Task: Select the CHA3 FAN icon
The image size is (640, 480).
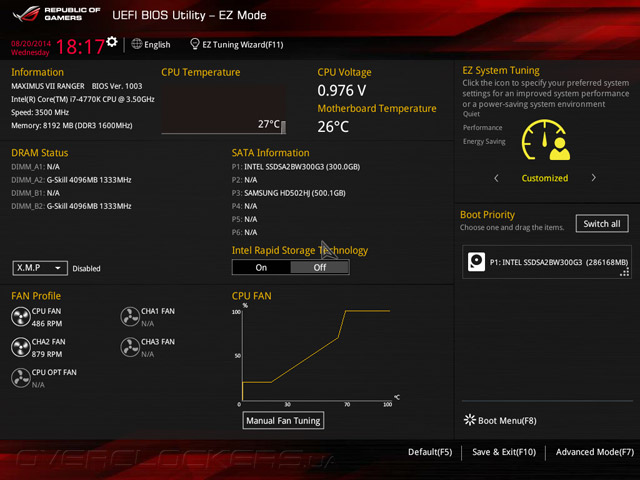Action: click(130, 347)
